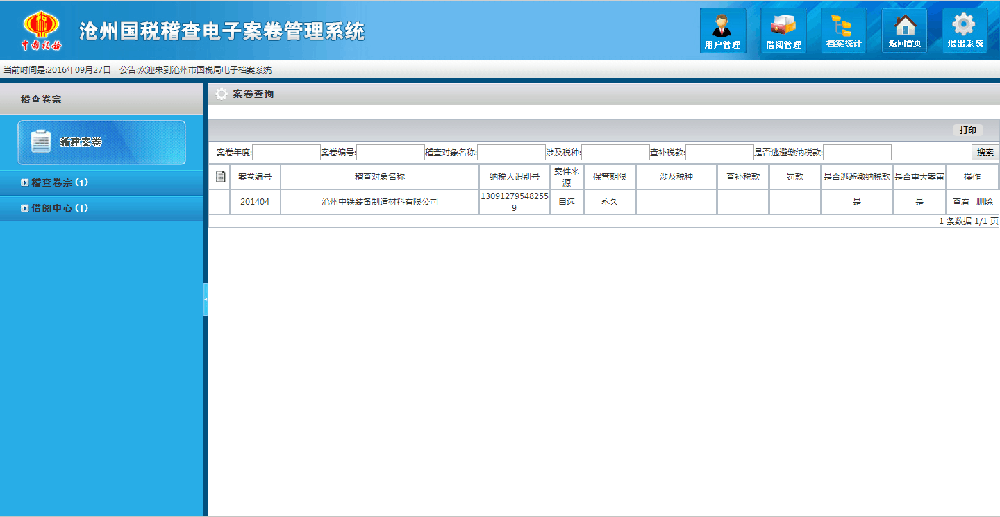Go to home page house icon

[x=904, y=29]
